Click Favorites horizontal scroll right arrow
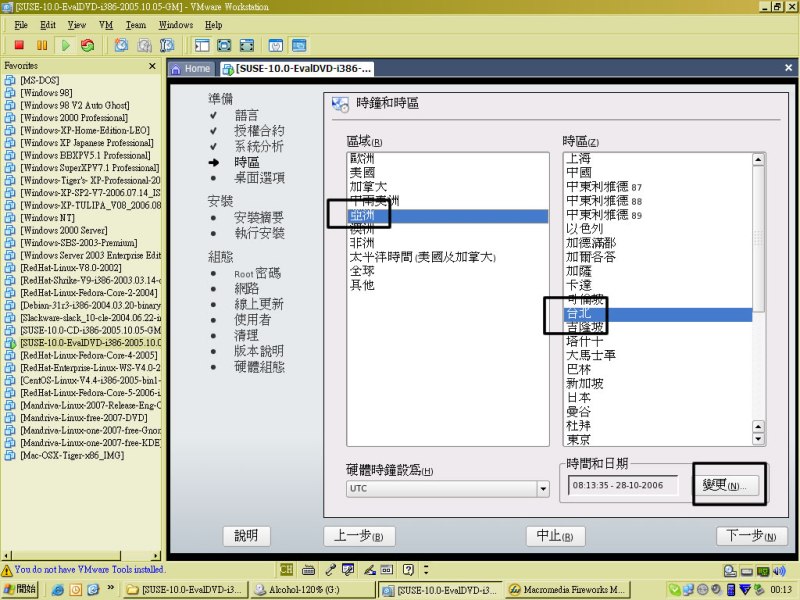The width and height of the screenshot is (800, 600). coord(156,556)
